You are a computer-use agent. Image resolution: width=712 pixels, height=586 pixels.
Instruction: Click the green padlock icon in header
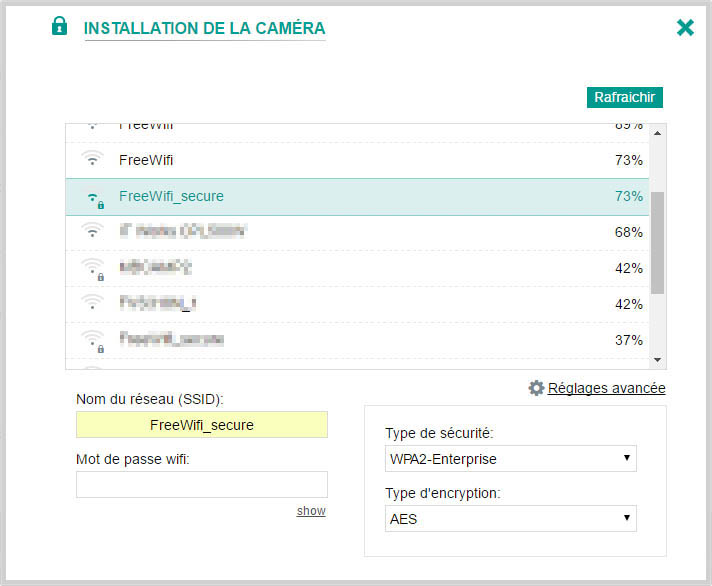60,27
